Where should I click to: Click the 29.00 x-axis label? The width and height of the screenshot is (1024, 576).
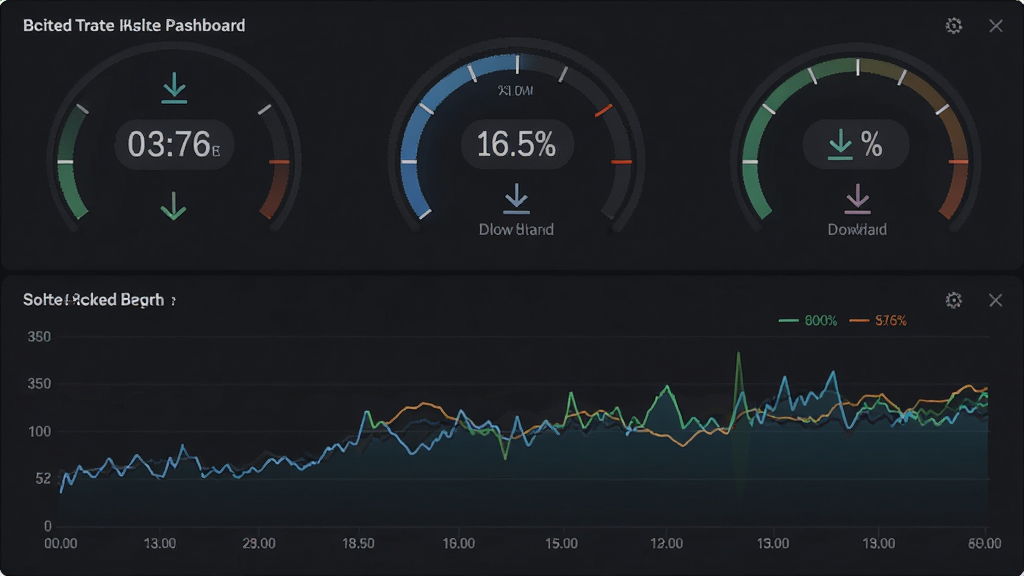pyautogui.click(x=259, y=543)
